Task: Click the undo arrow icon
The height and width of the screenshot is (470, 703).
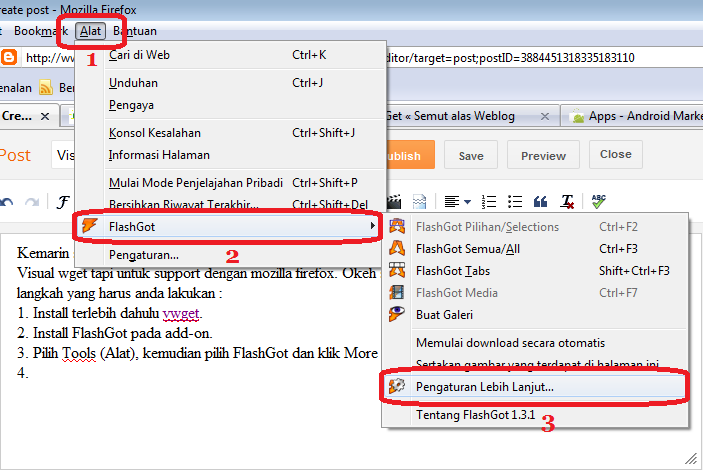Action: [x=6, y=202]
